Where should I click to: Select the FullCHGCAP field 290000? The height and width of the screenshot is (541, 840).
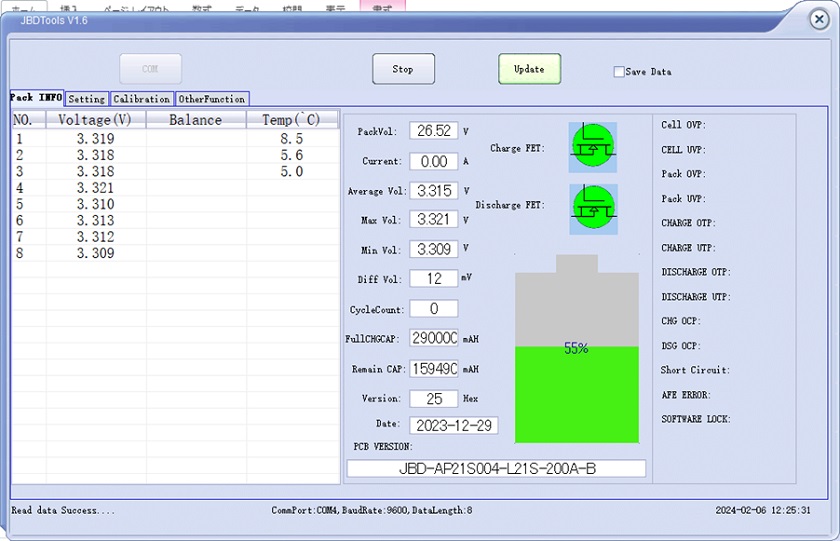click(434, 338)
